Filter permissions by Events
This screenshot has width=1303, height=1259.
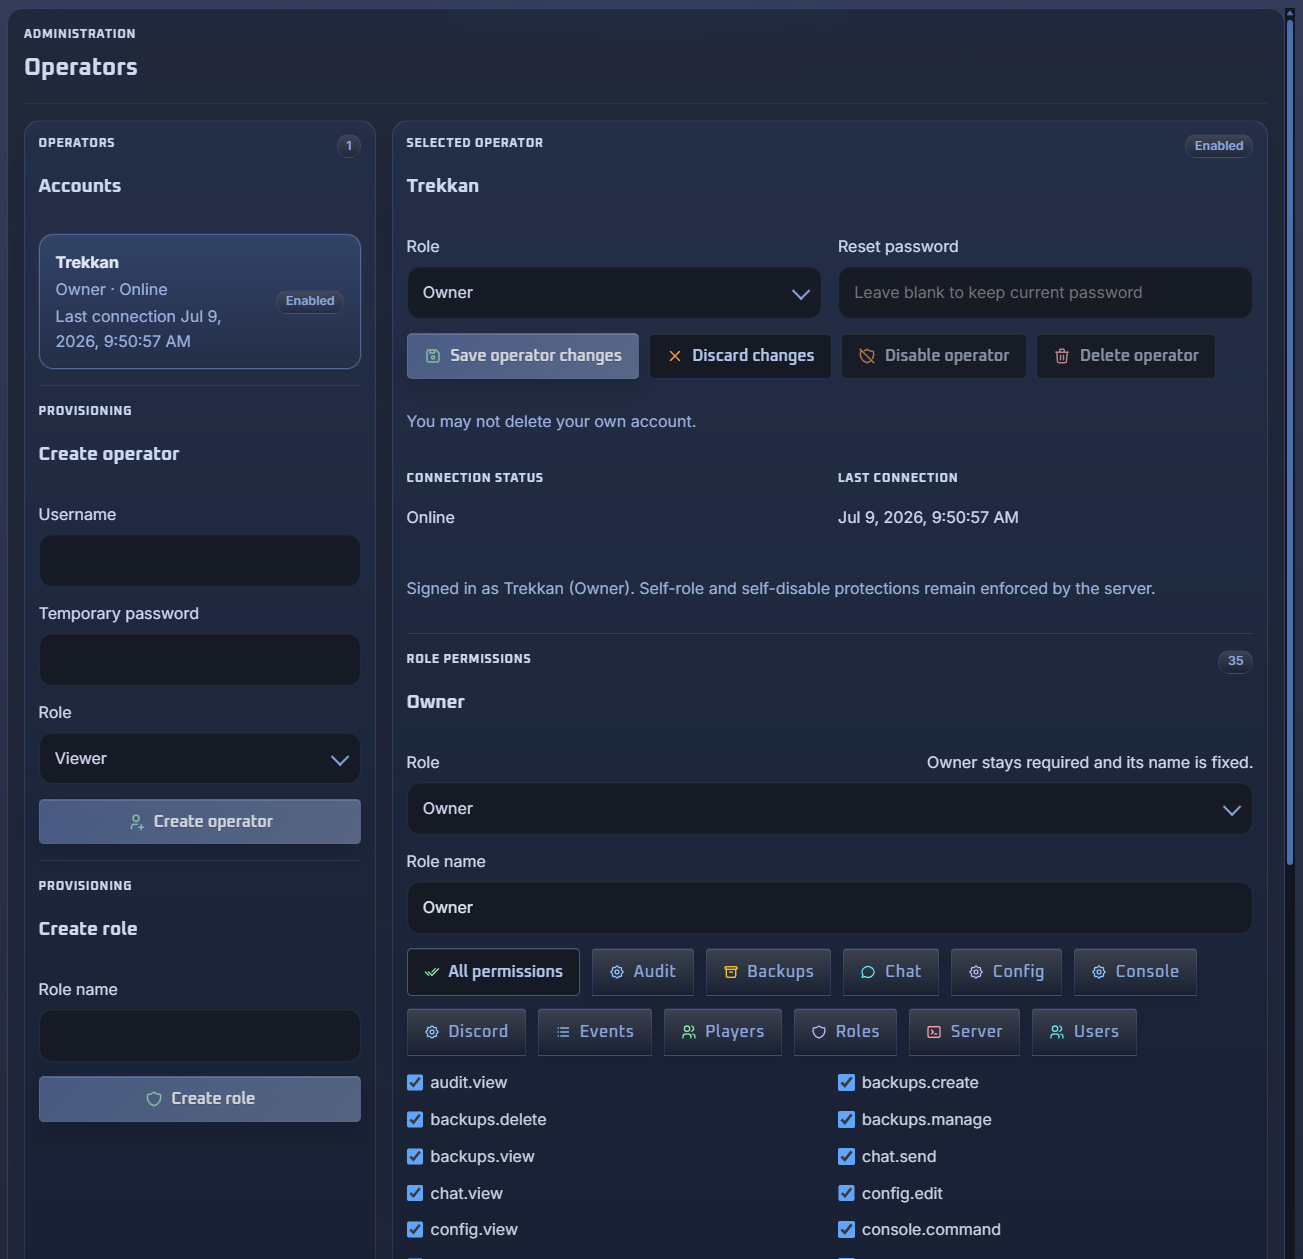595,1032
